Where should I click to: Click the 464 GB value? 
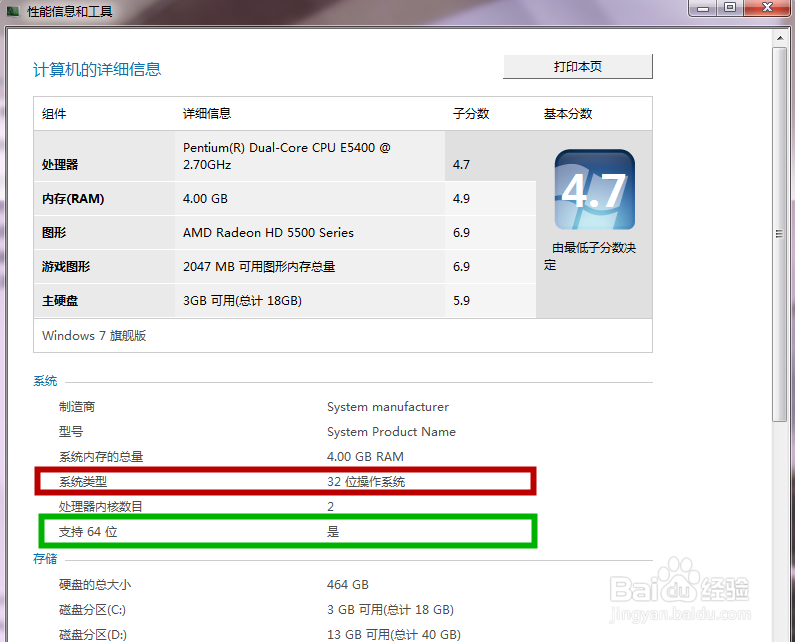pyautogui.click(x=348, y=585)
